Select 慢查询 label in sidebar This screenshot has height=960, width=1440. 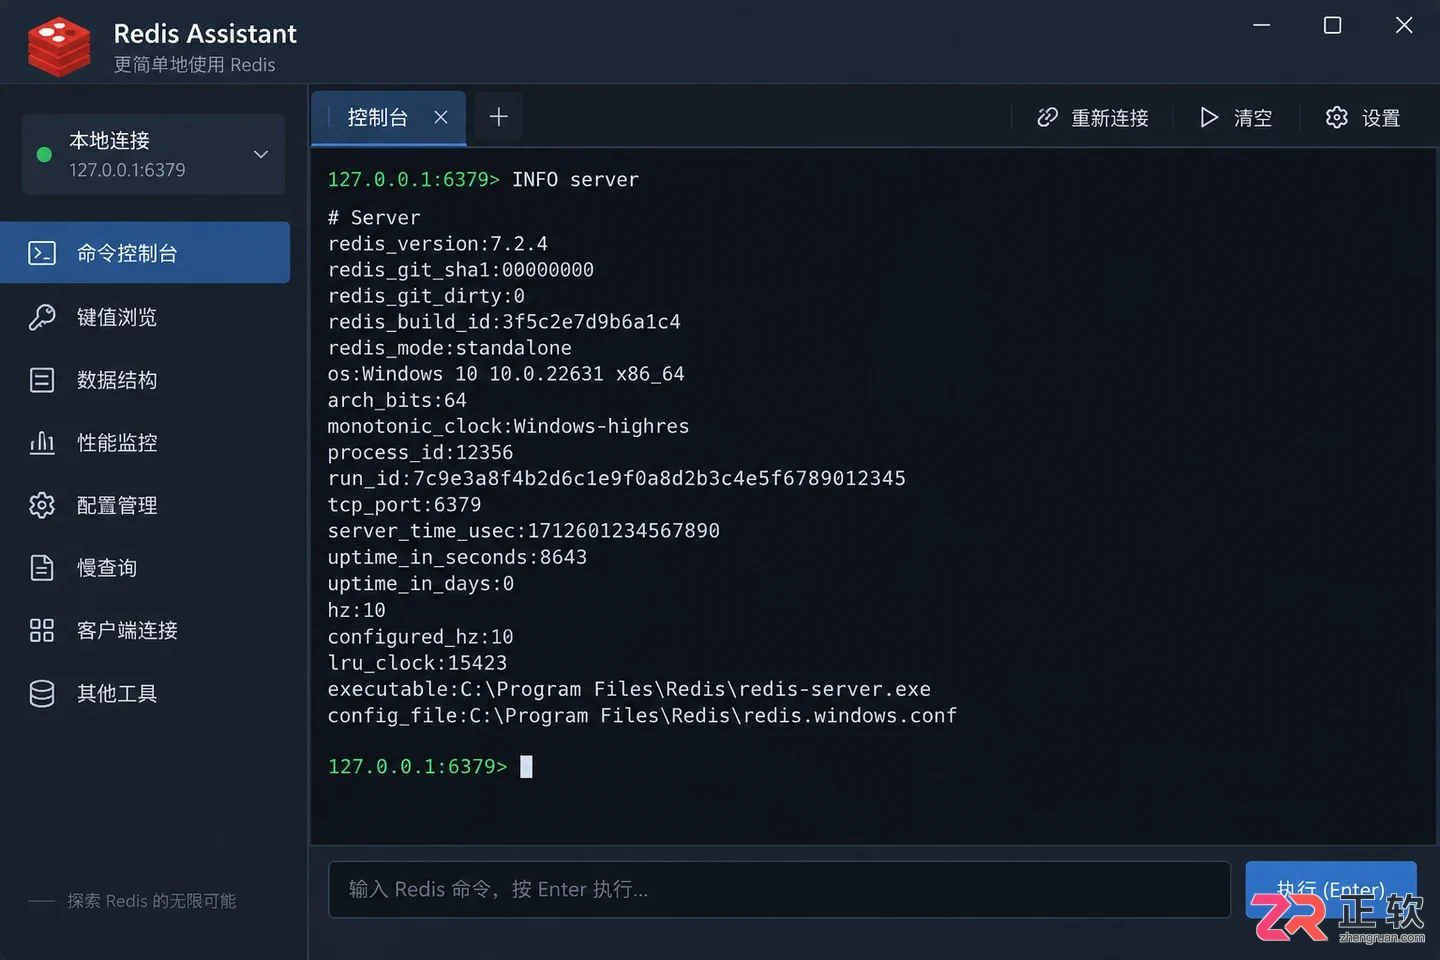(107, 568)
